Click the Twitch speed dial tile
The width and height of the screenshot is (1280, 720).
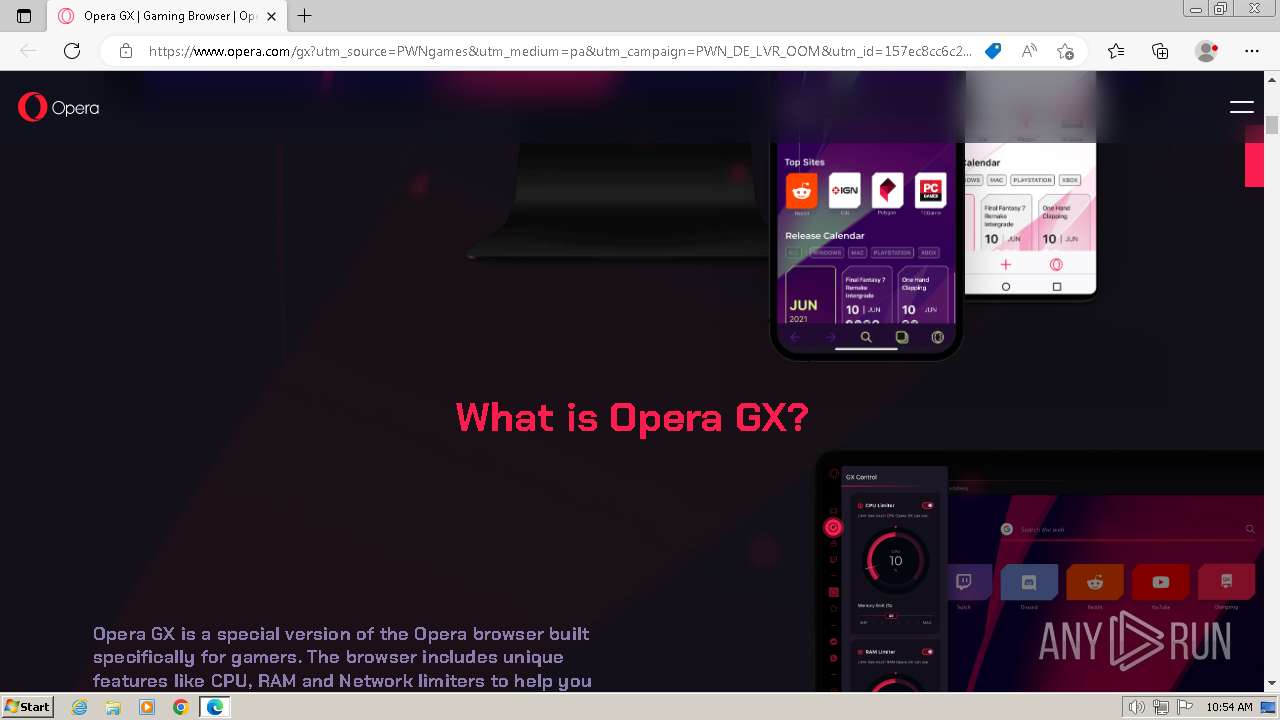click(x=964, y=583)
